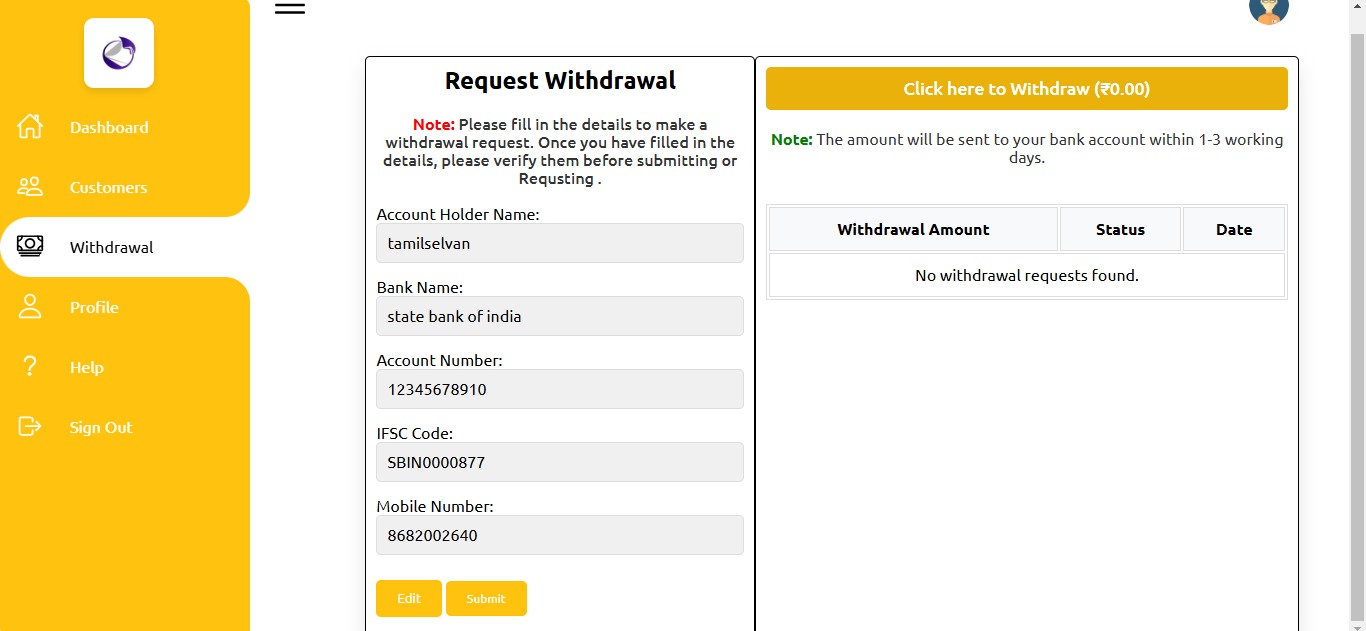Viewport: 1366px width, 631px height.
Task: Click the Help question mark icon
Action: pyautogui.click(x=30, y=367)
